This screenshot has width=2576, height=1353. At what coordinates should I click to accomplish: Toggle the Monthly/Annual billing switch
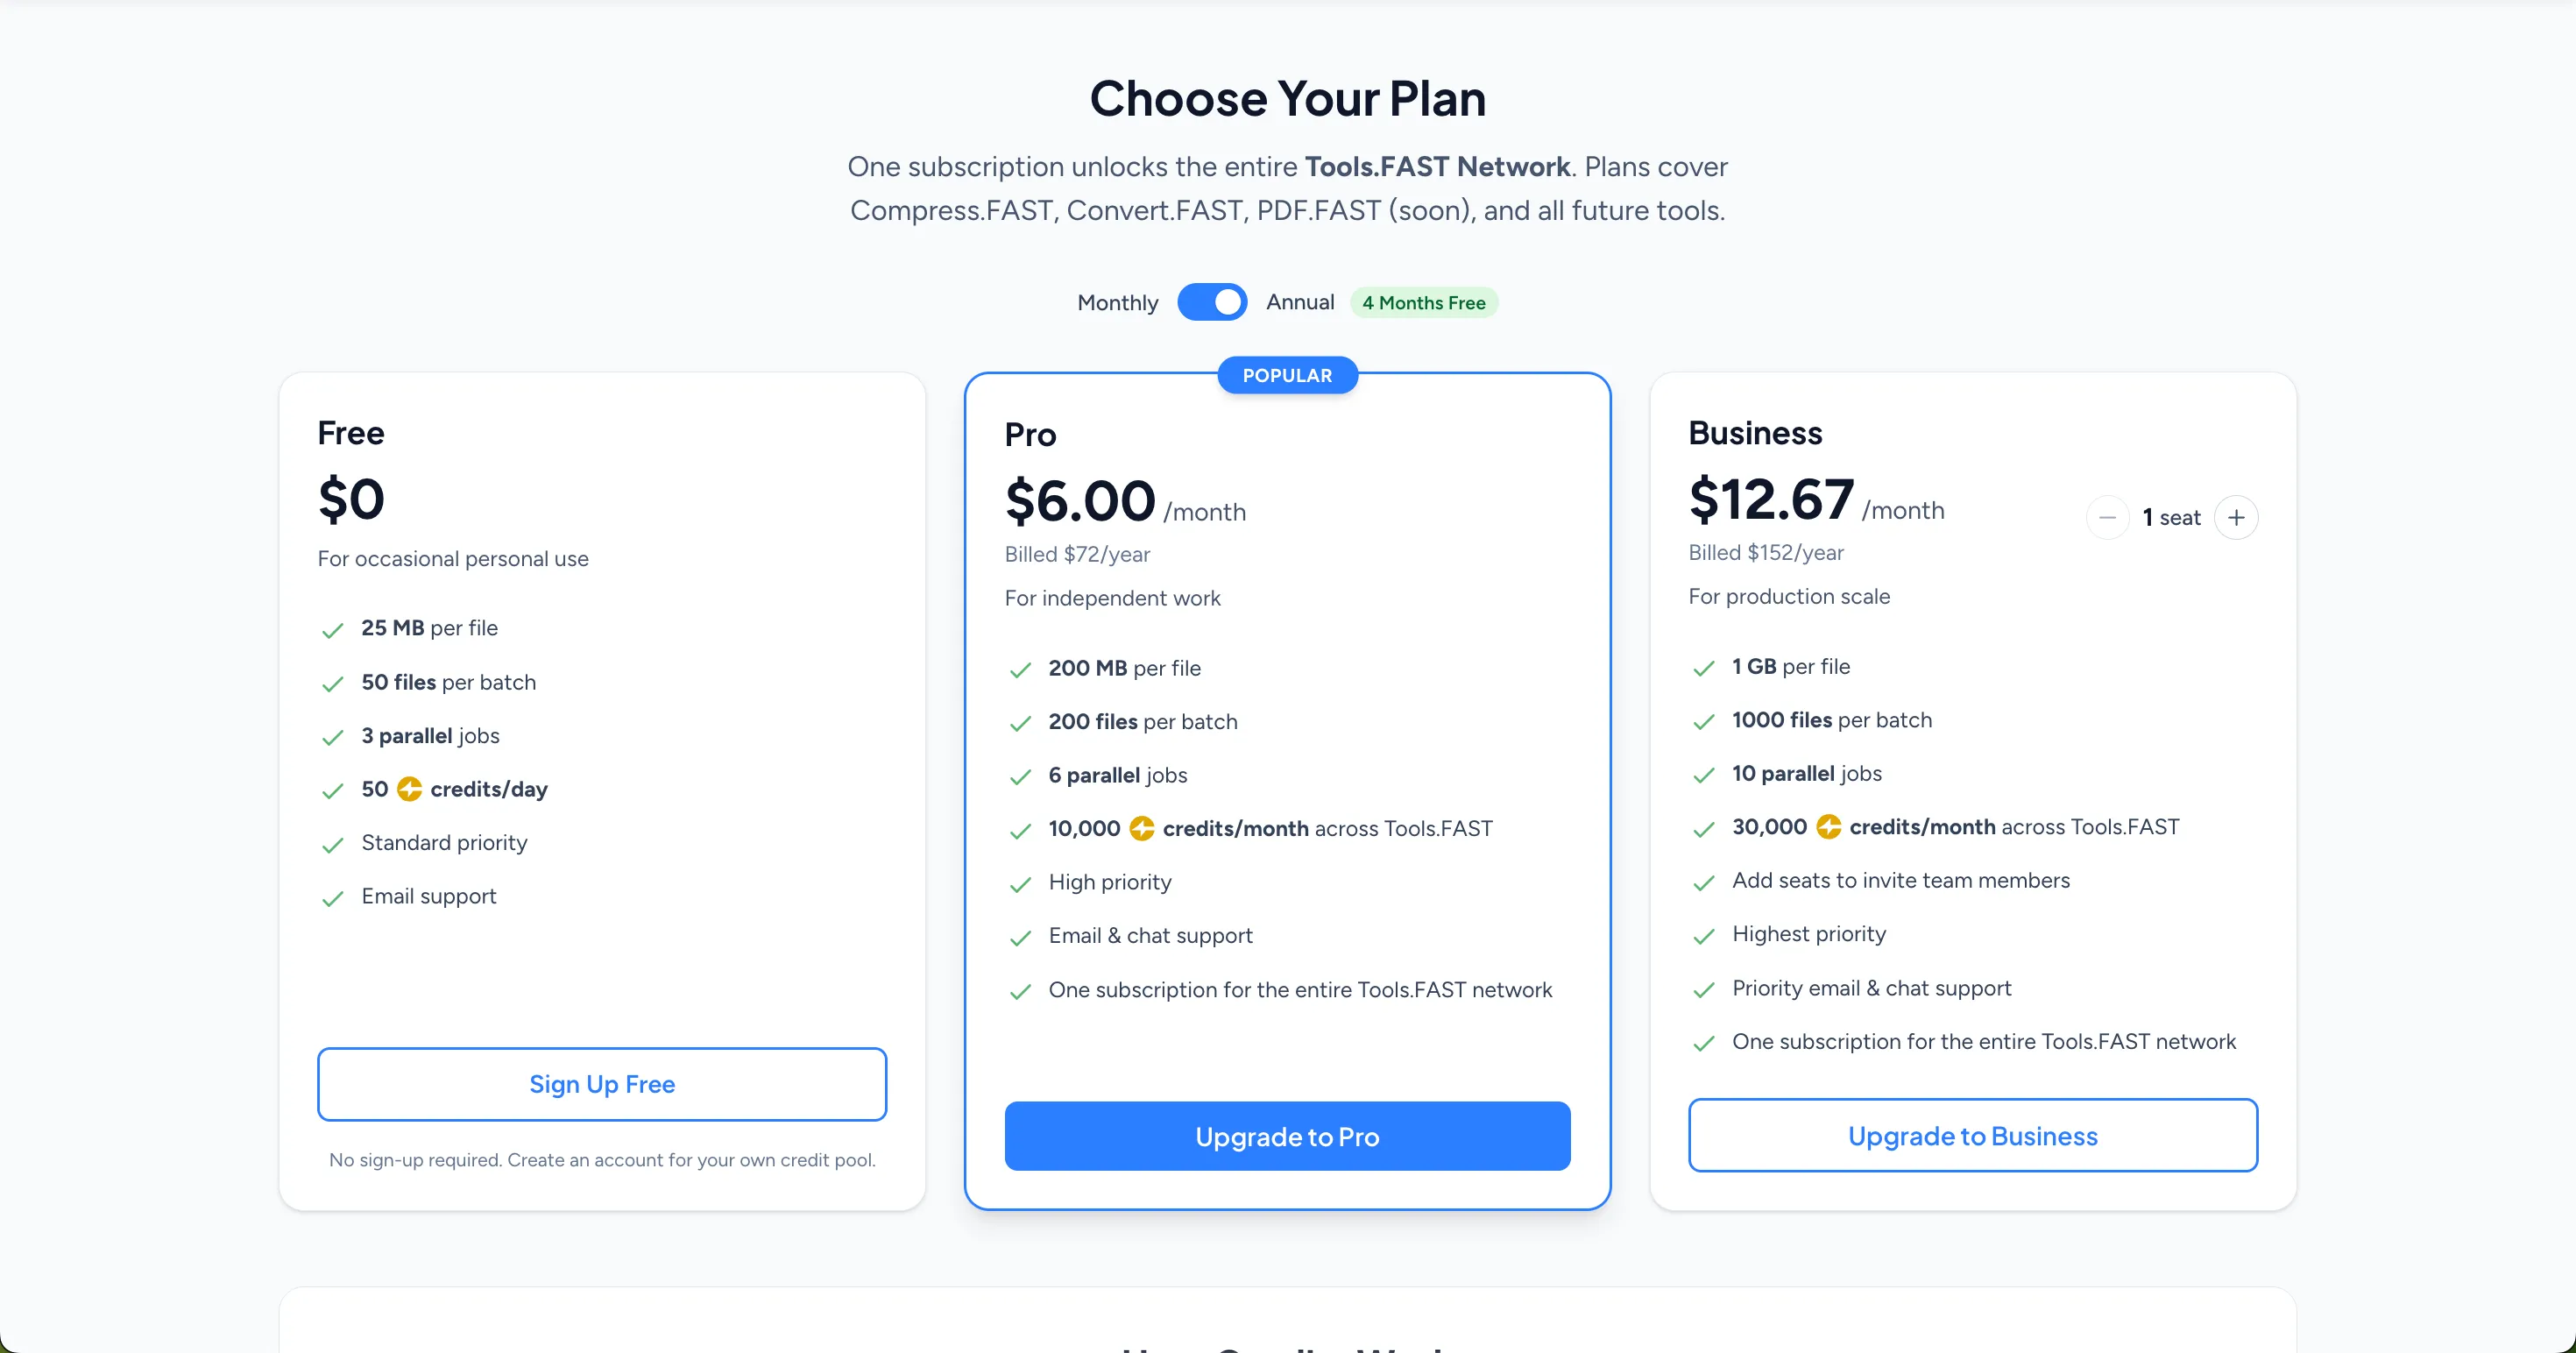(x=1211, y=302)
